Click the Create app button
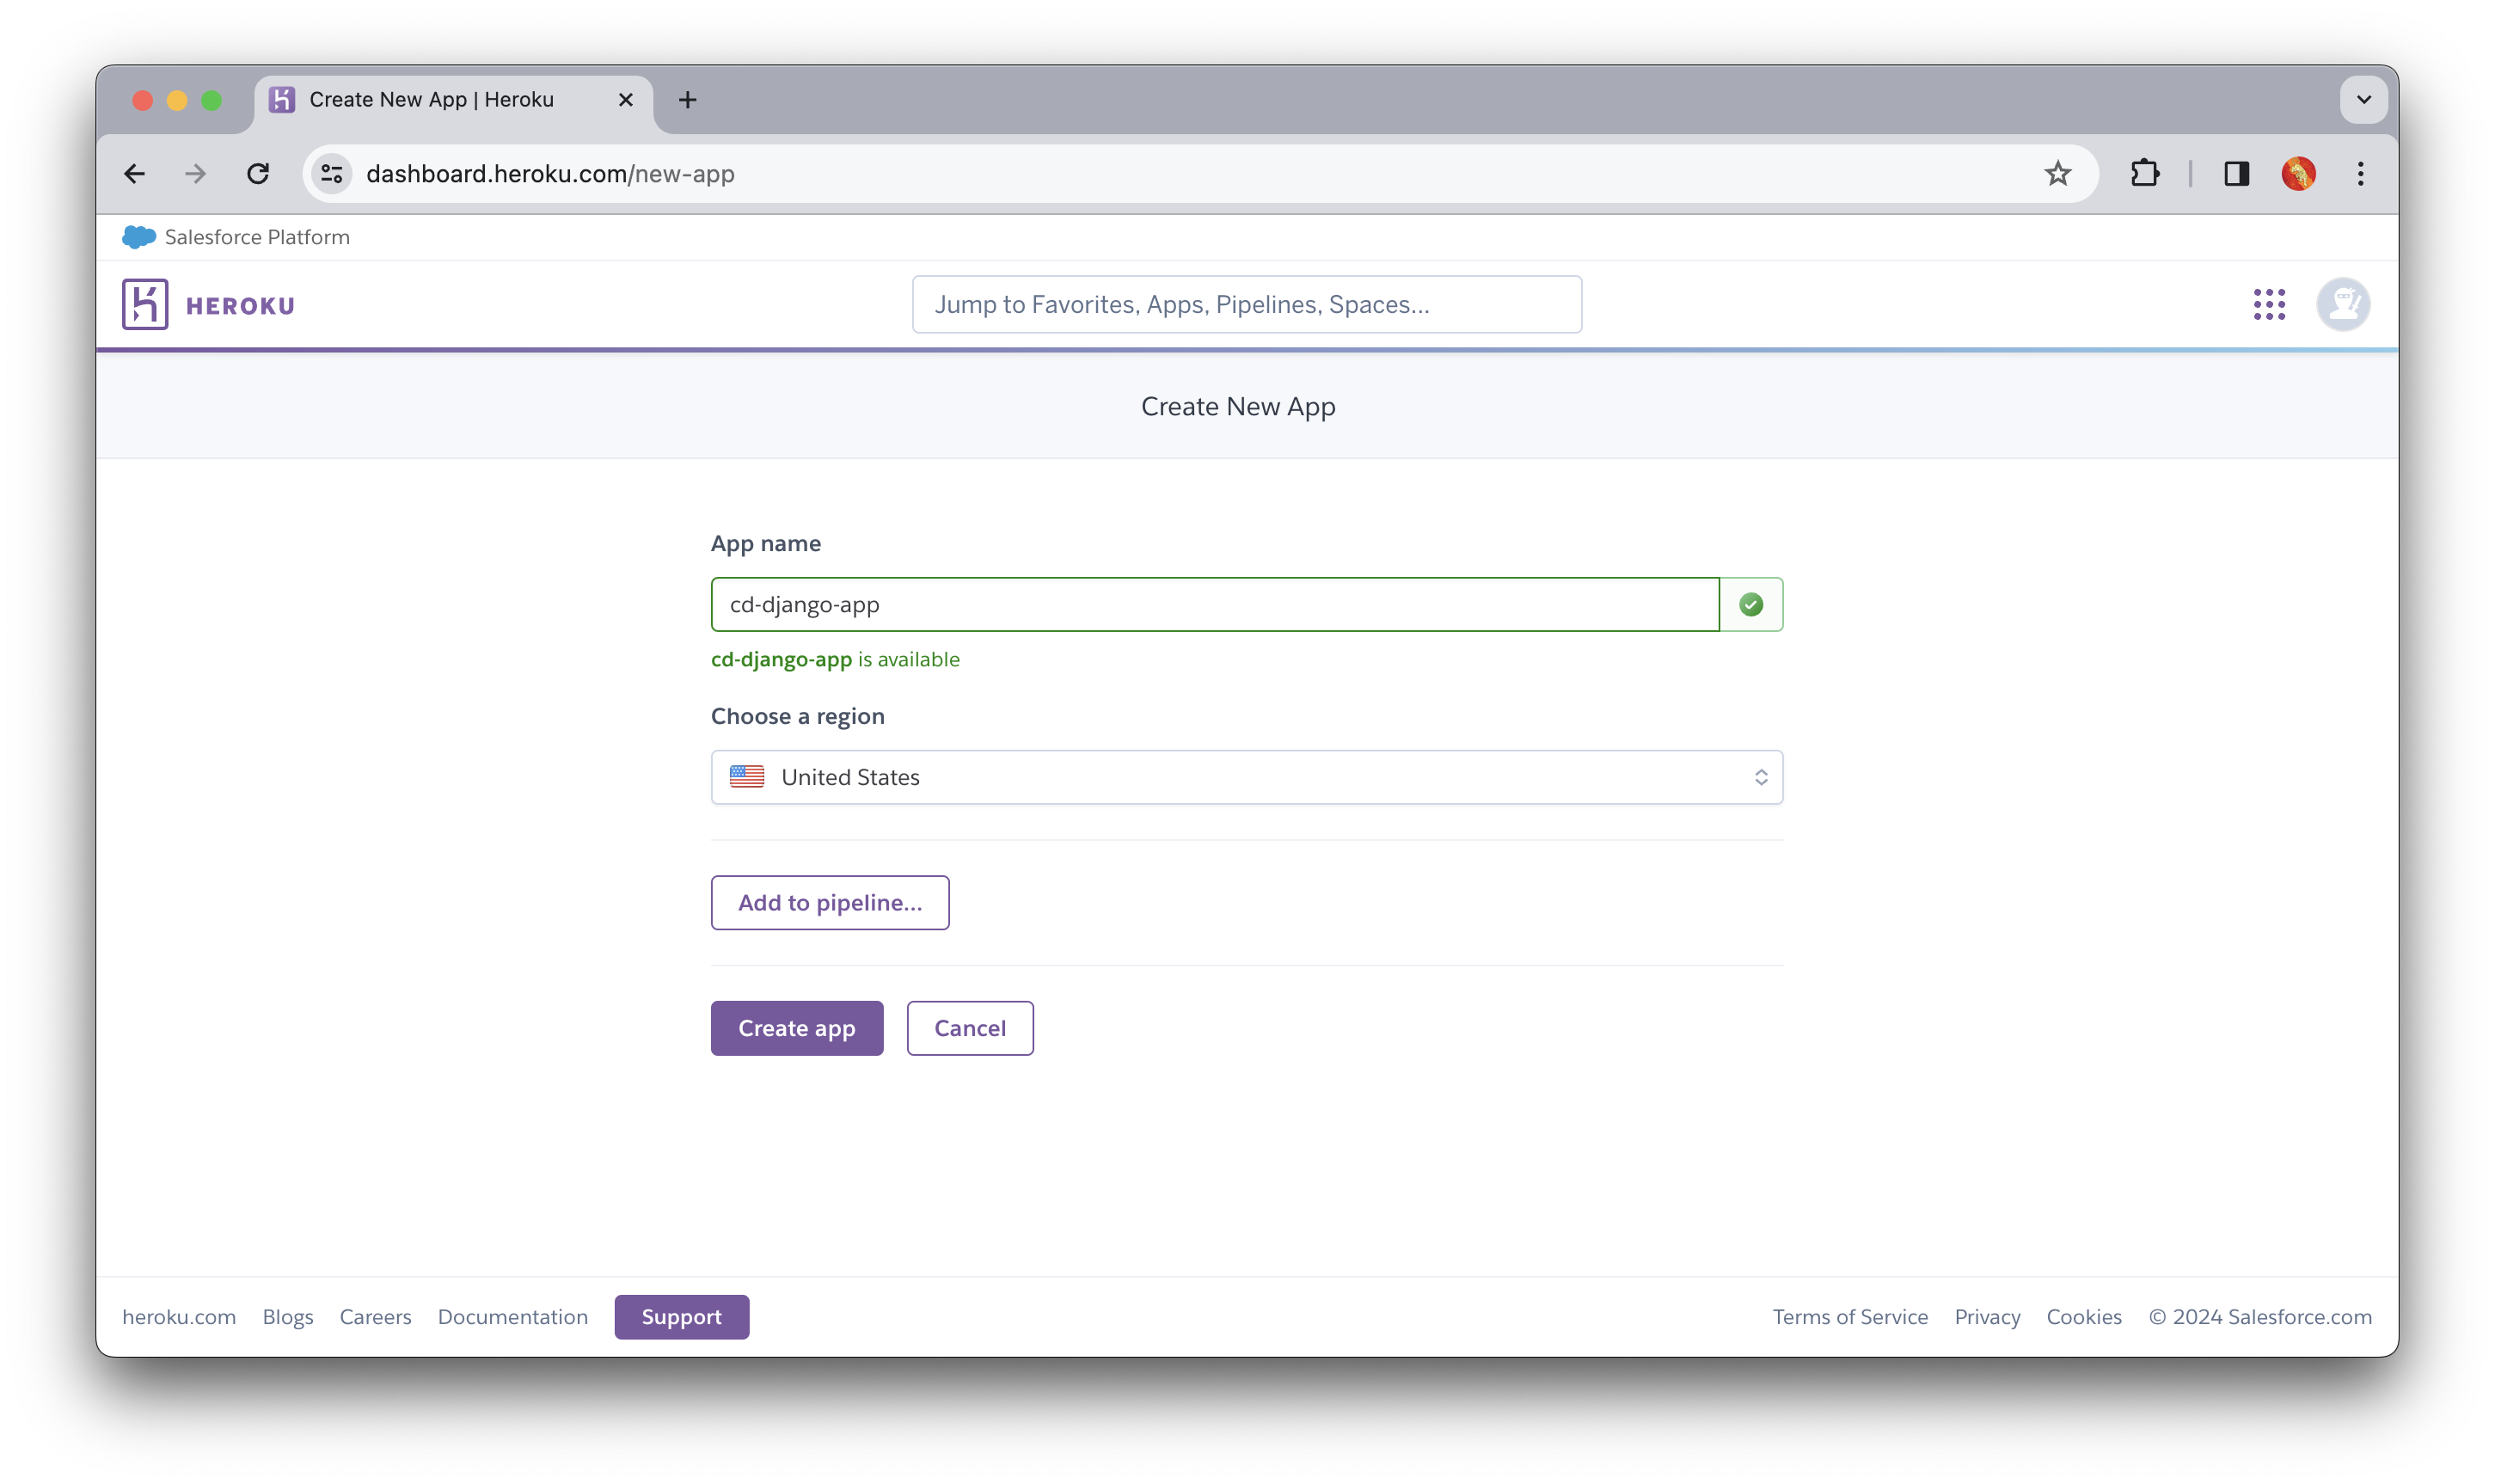This screenshot has width=2495, height=1484. 796,1027
